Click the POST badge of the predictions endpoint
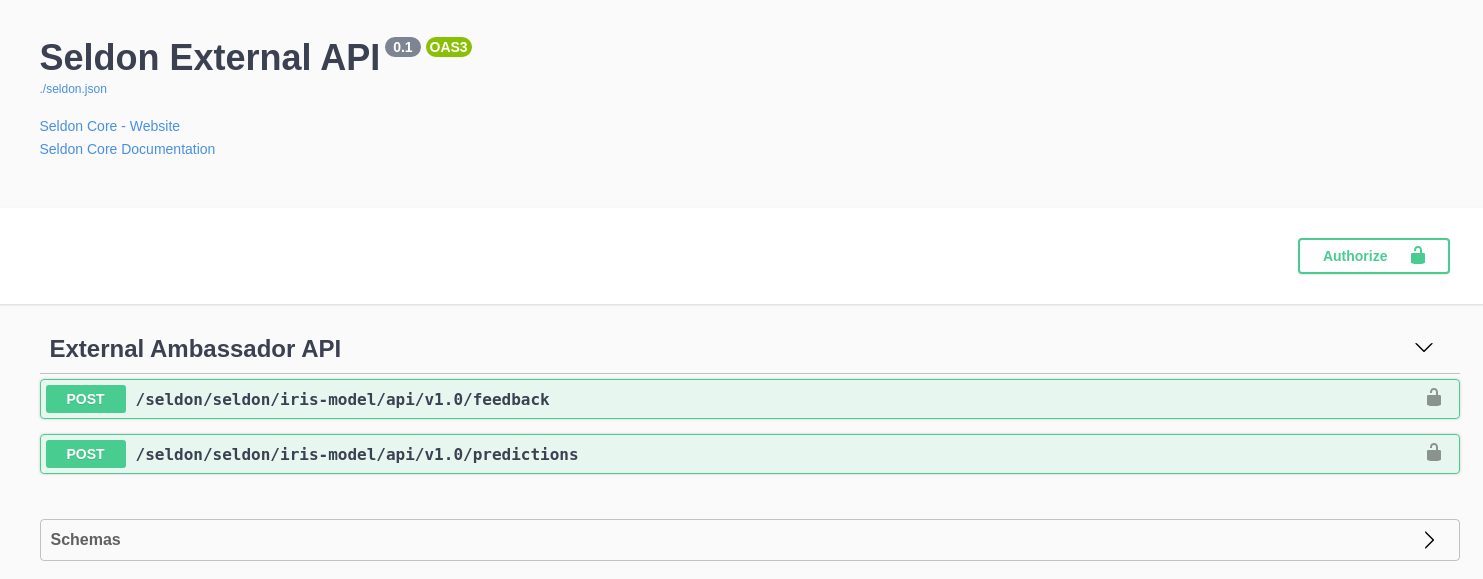The width and height of the screenshot is (1483, 579). 86,454
